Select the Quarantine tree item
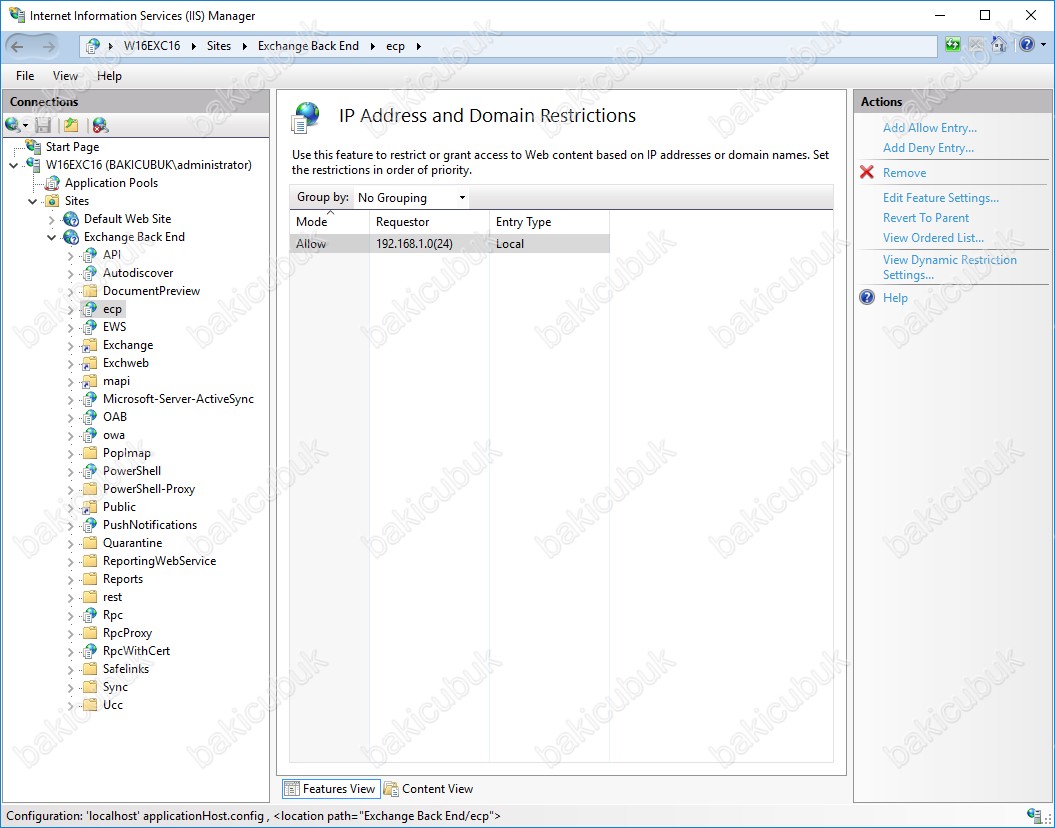 tap(133, 543)
